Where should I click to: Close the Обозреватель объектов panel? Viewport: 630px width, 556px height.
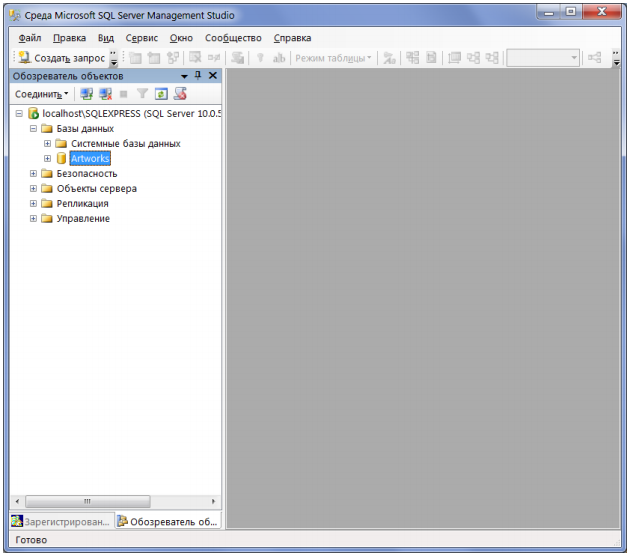pos(213,75)
